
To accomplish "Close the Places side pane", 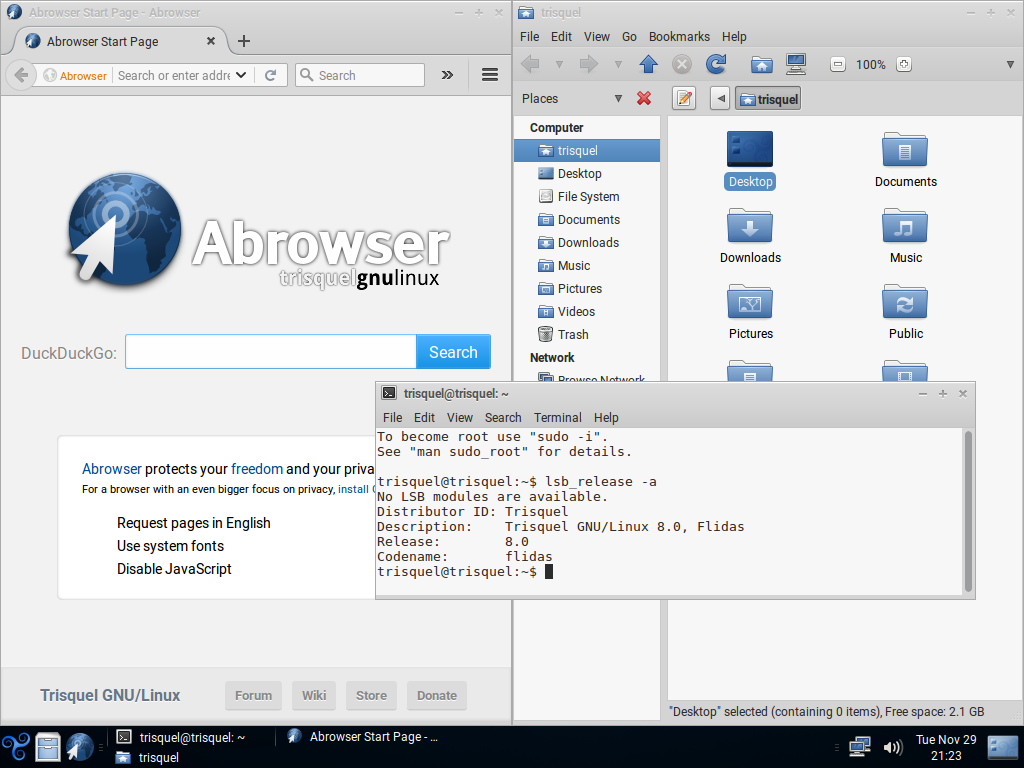I will pos(644,98).
